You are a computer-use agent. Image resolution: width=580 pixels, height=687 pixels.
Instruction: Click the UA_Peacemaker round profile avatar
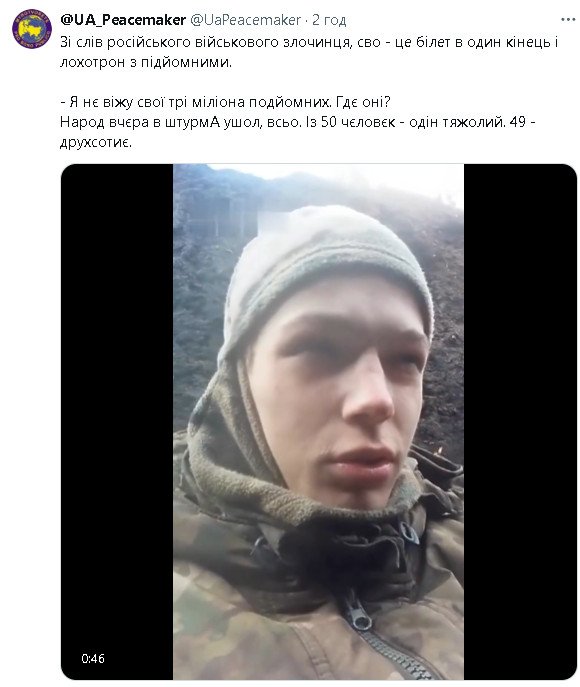coord(32,28)
